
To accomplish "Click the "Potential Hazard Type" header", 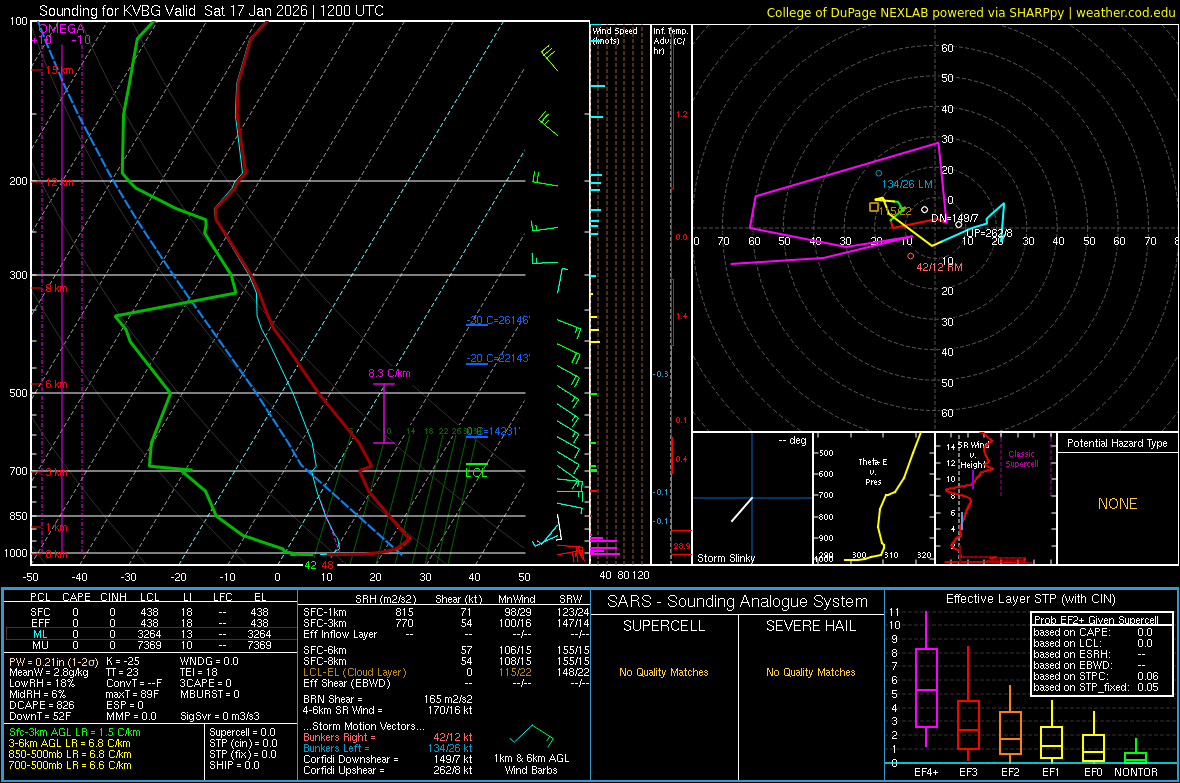I will [1118, 443].
